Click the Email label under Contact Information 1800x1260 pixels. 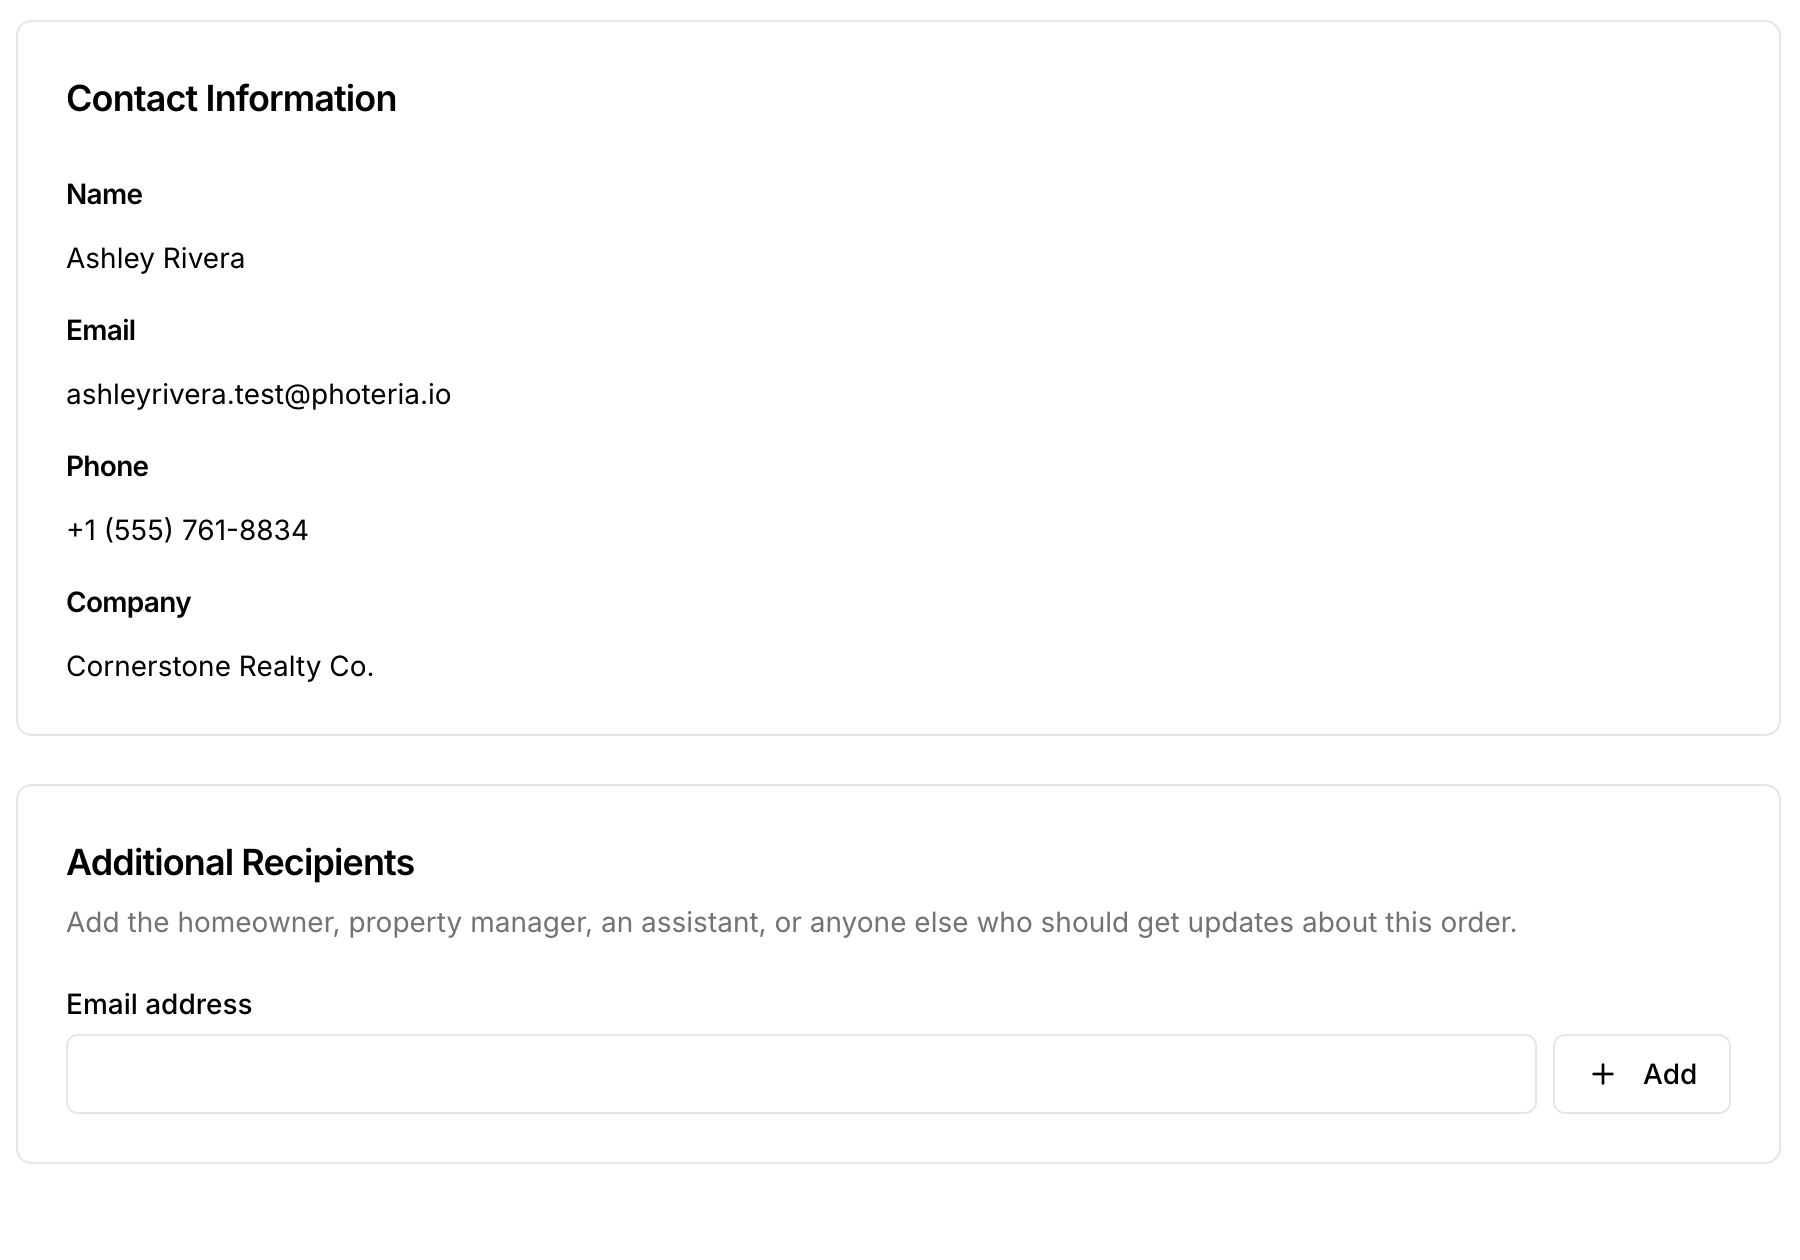[100, 330]
